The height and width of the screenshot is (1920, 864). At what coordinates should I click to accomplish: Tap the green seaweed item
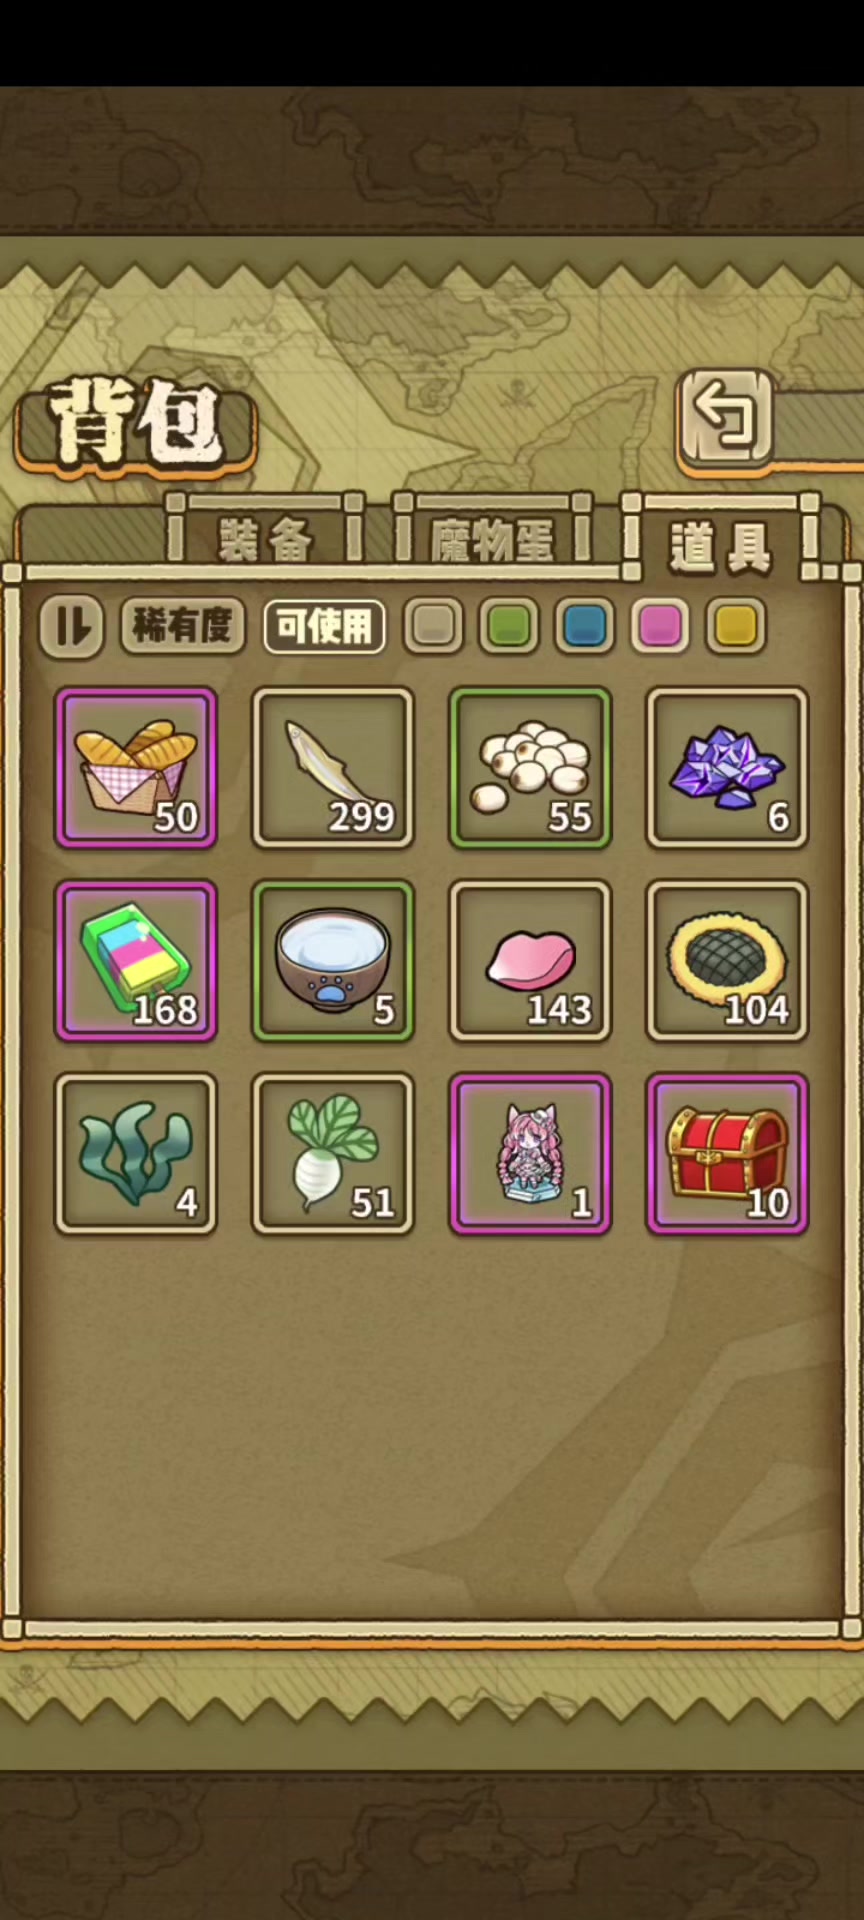coord(136,1154)
